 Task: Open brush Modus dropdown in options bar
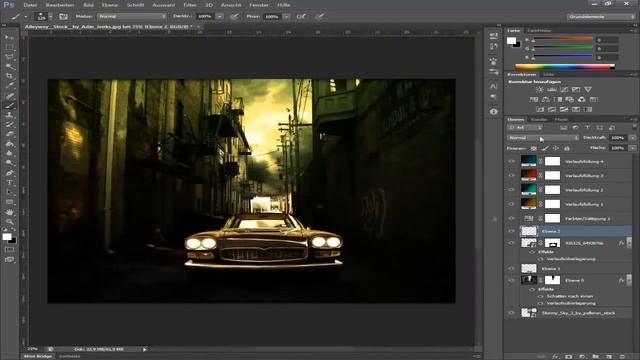[131, 16]
